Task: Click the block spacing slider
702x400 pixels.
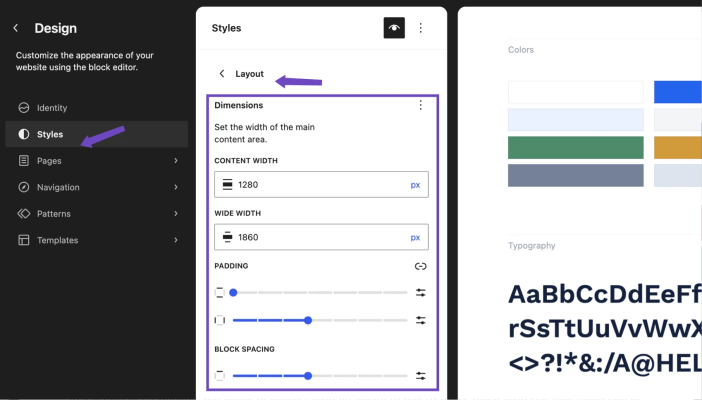Action: [320, 376]
